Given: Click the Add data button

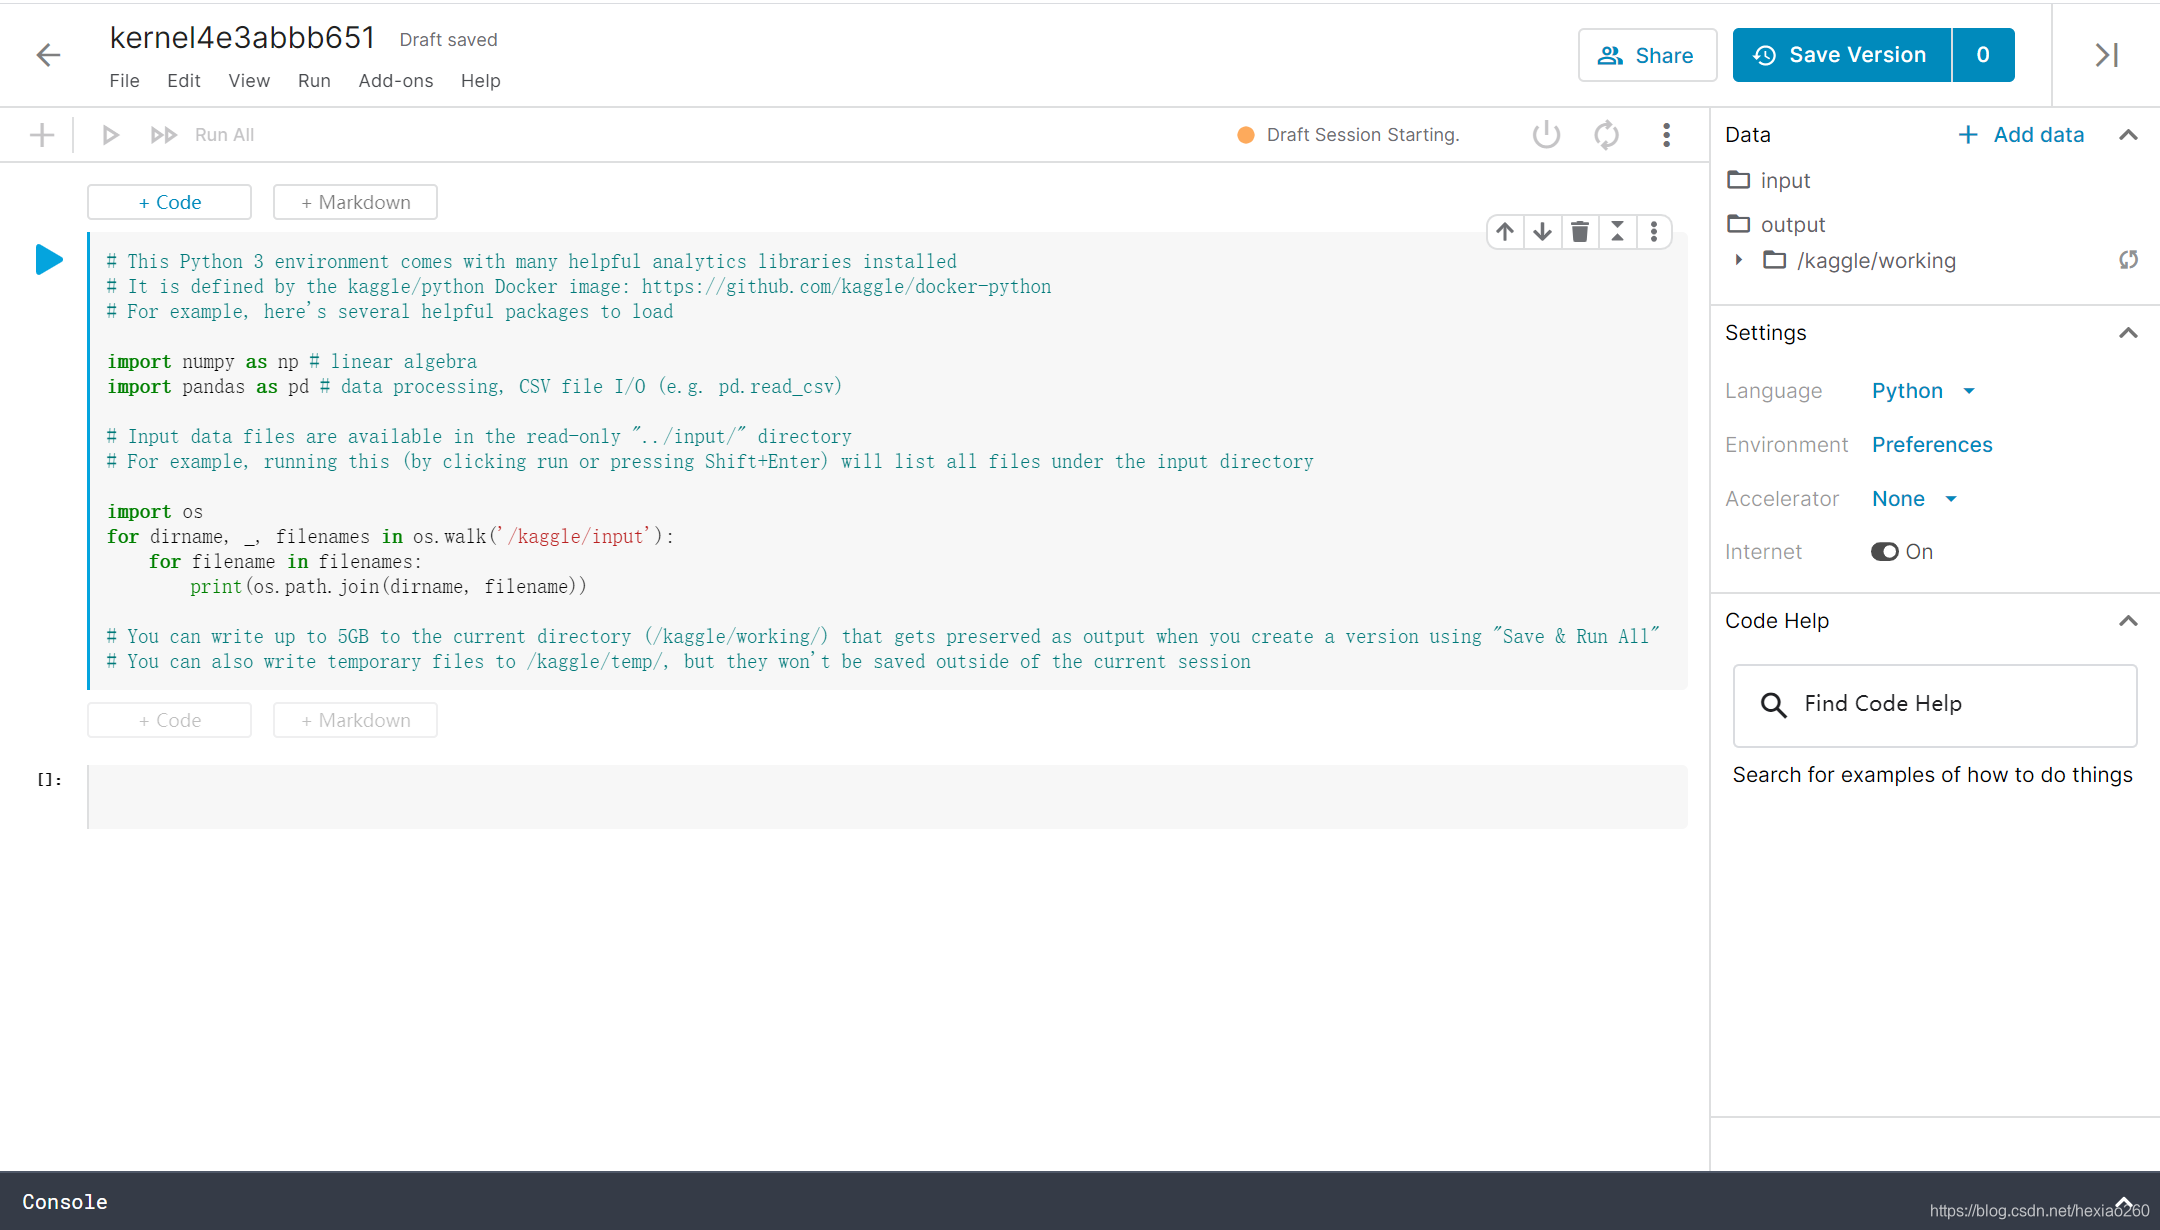Looking at the screenshot, I should (x=2021, y=135).
